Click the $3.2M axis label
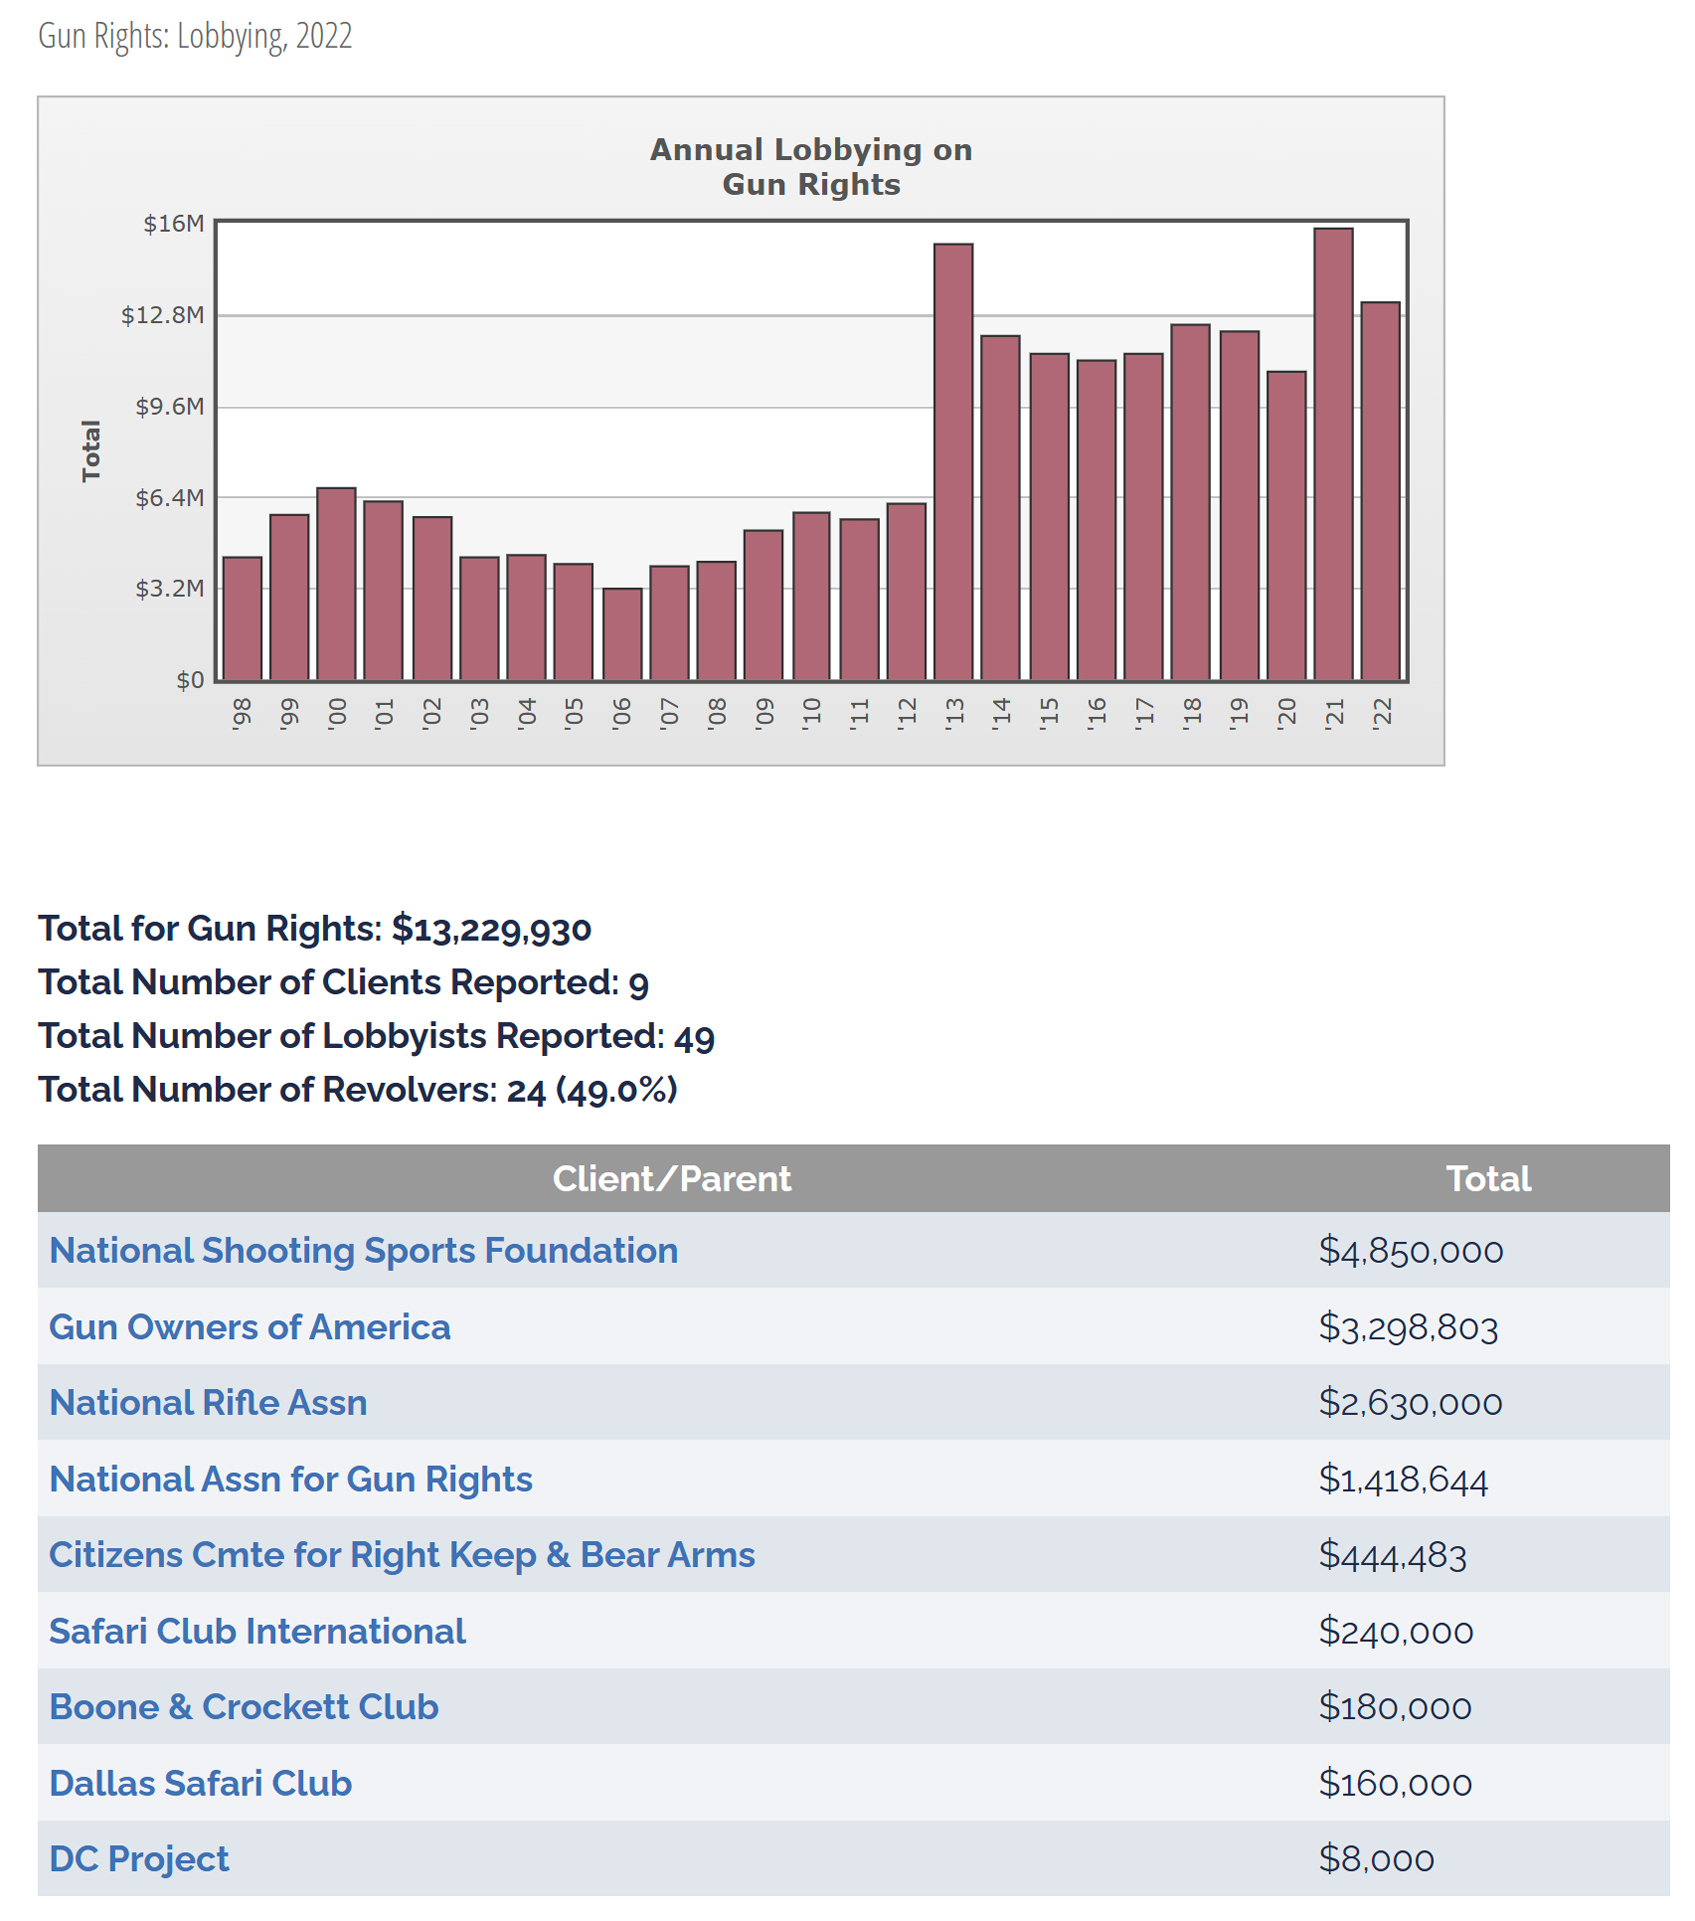 pyautogui.click(x=170, y=588)
